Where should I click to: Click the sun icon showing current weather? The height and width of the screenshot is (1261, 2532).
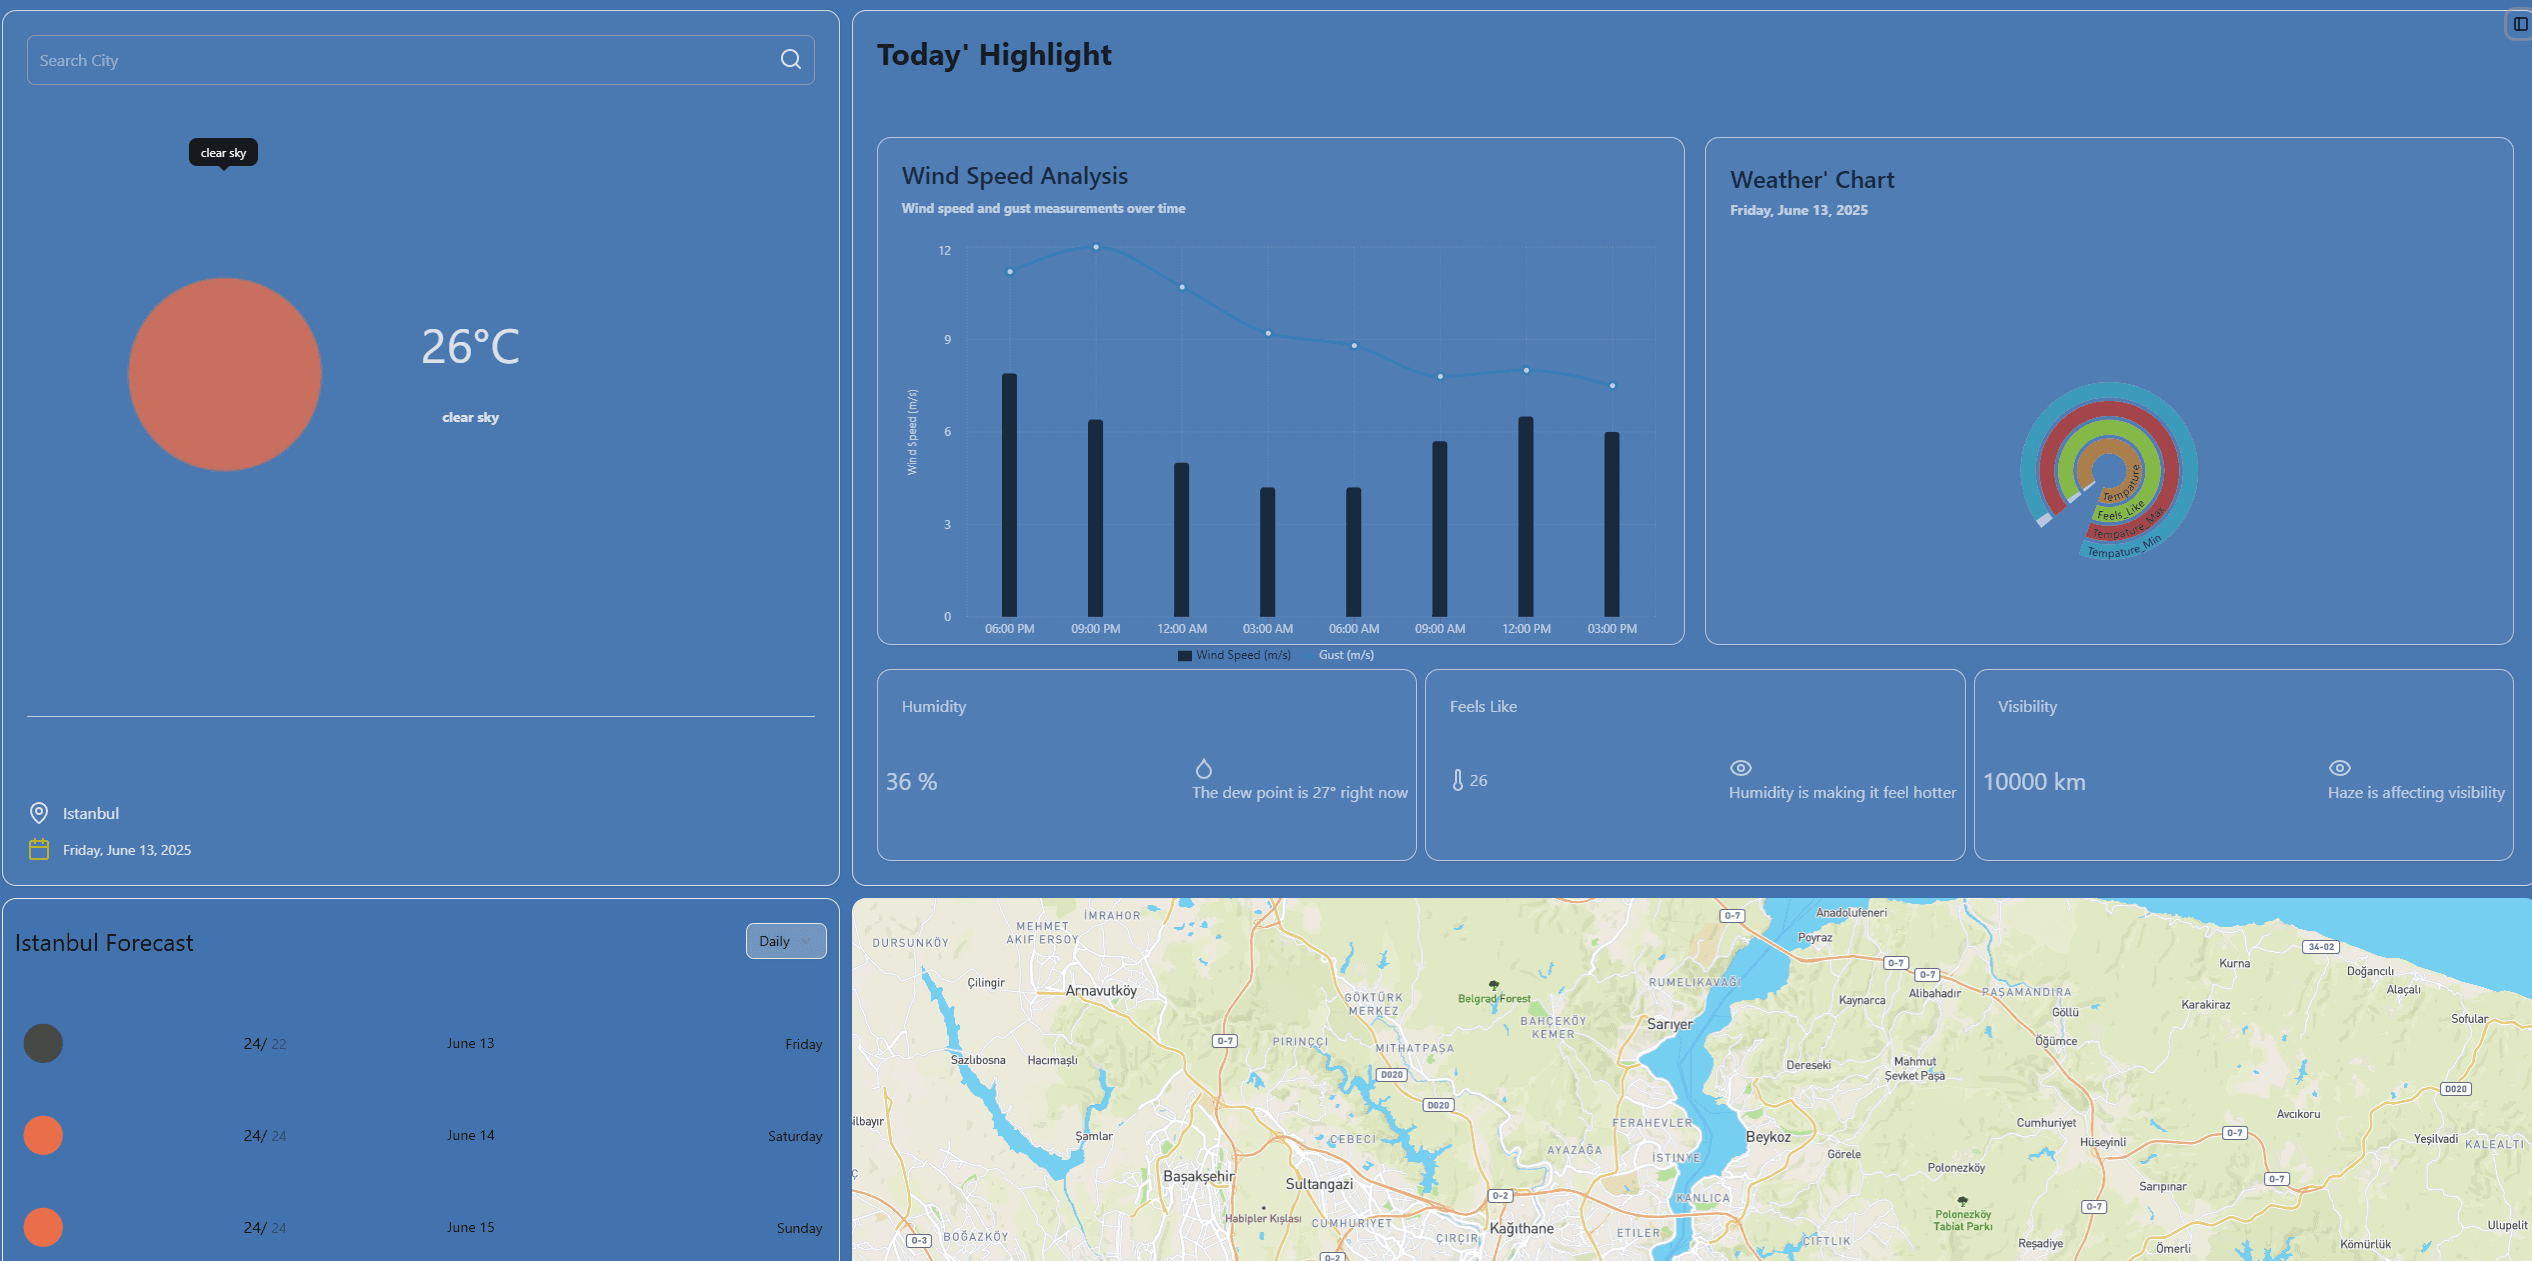coord(223,374)
